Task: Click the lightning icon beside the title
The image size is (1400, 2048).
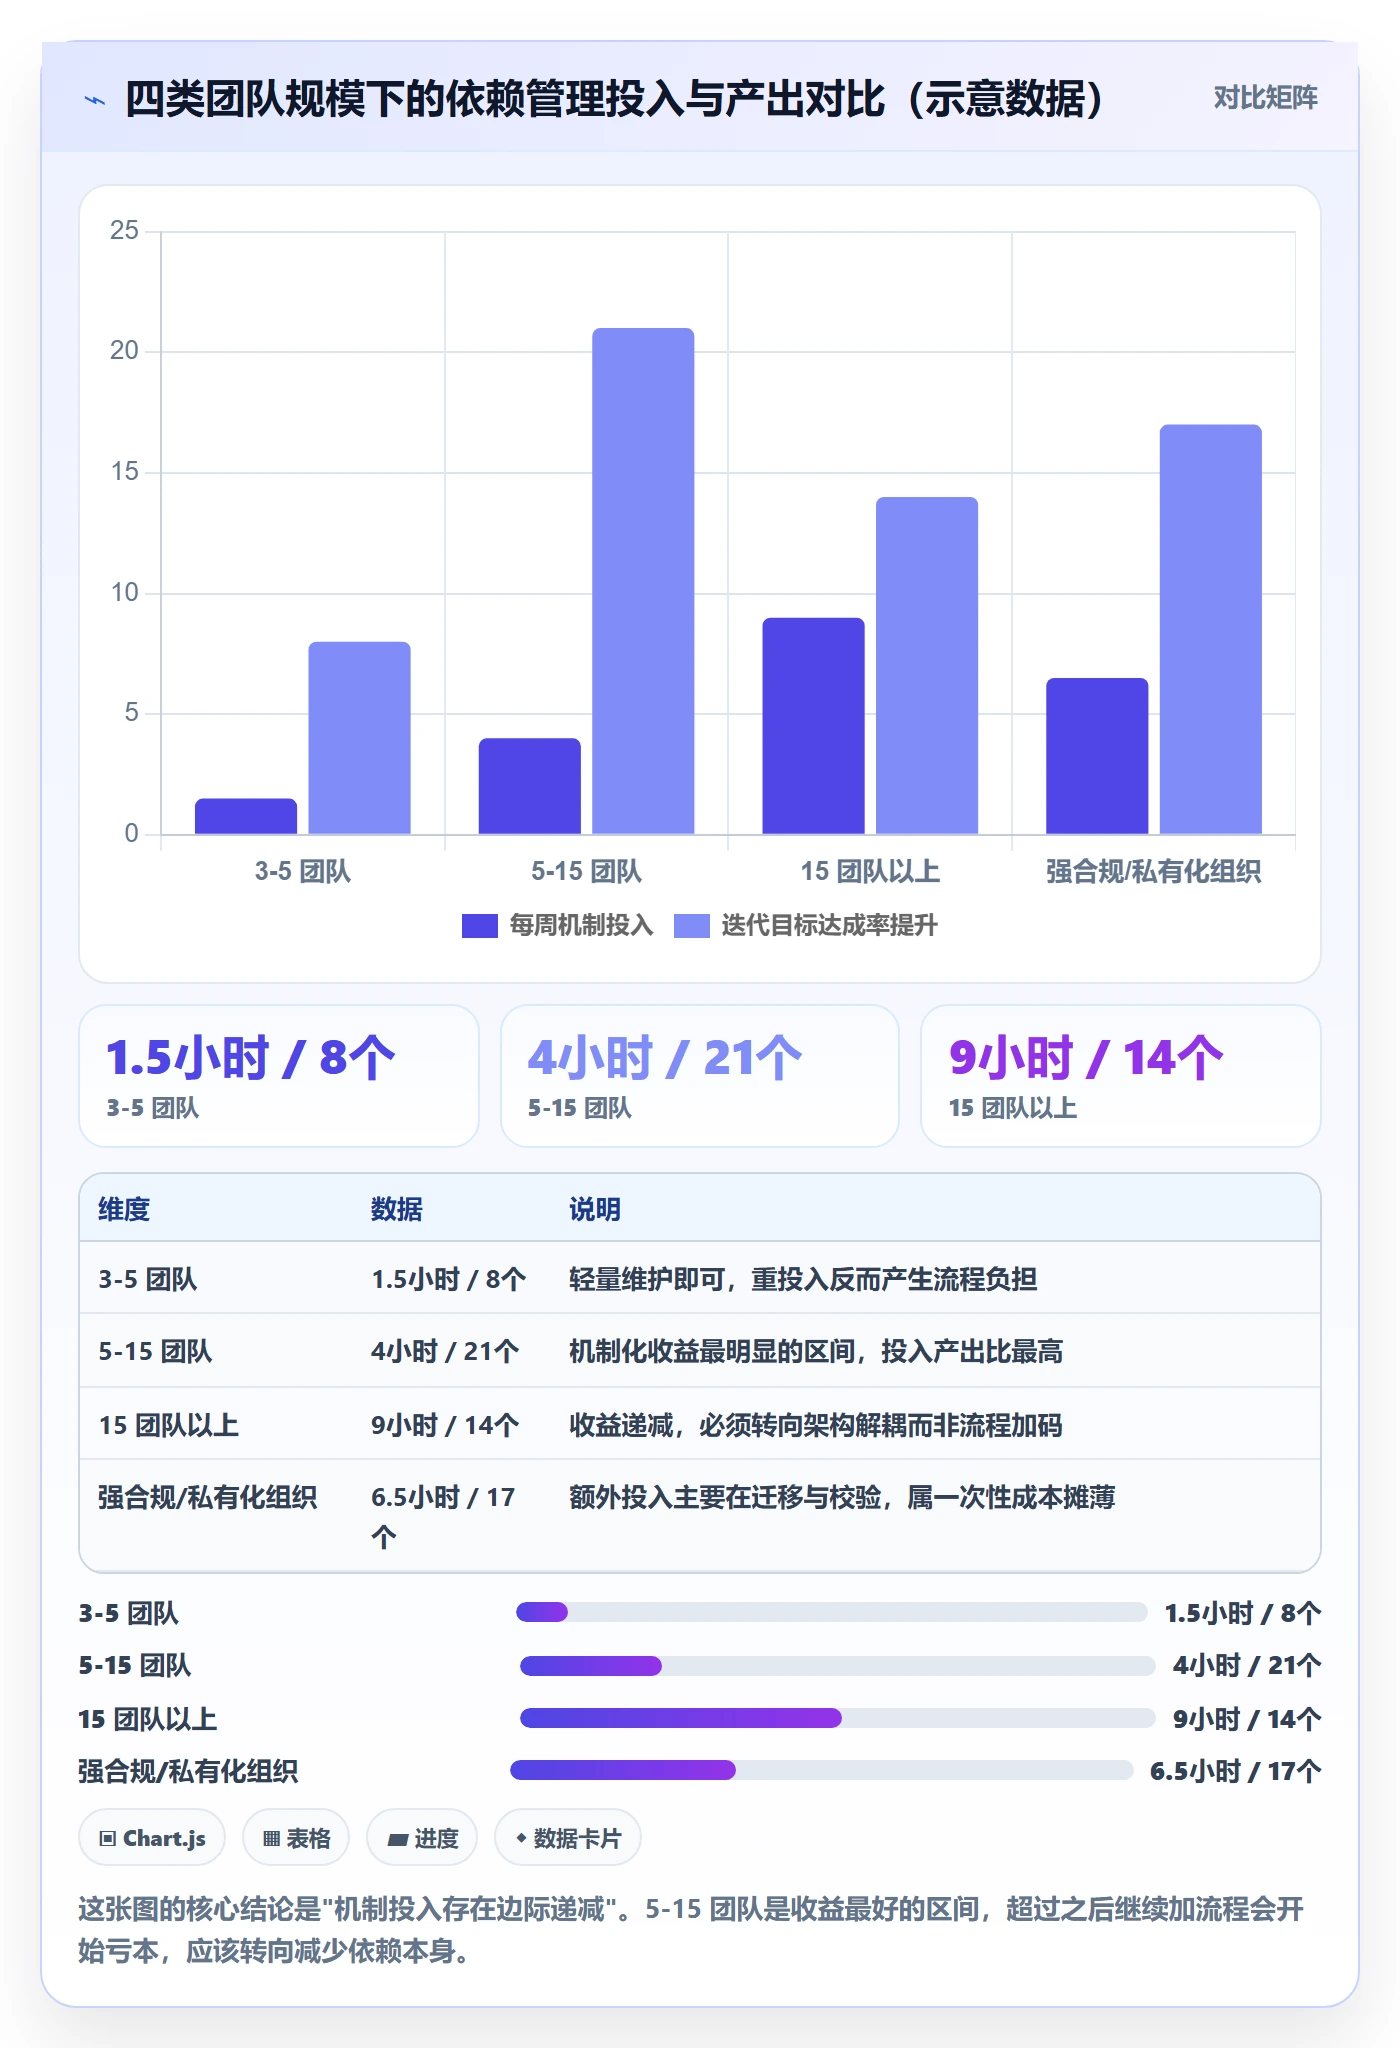Action: tap(95, 100)
